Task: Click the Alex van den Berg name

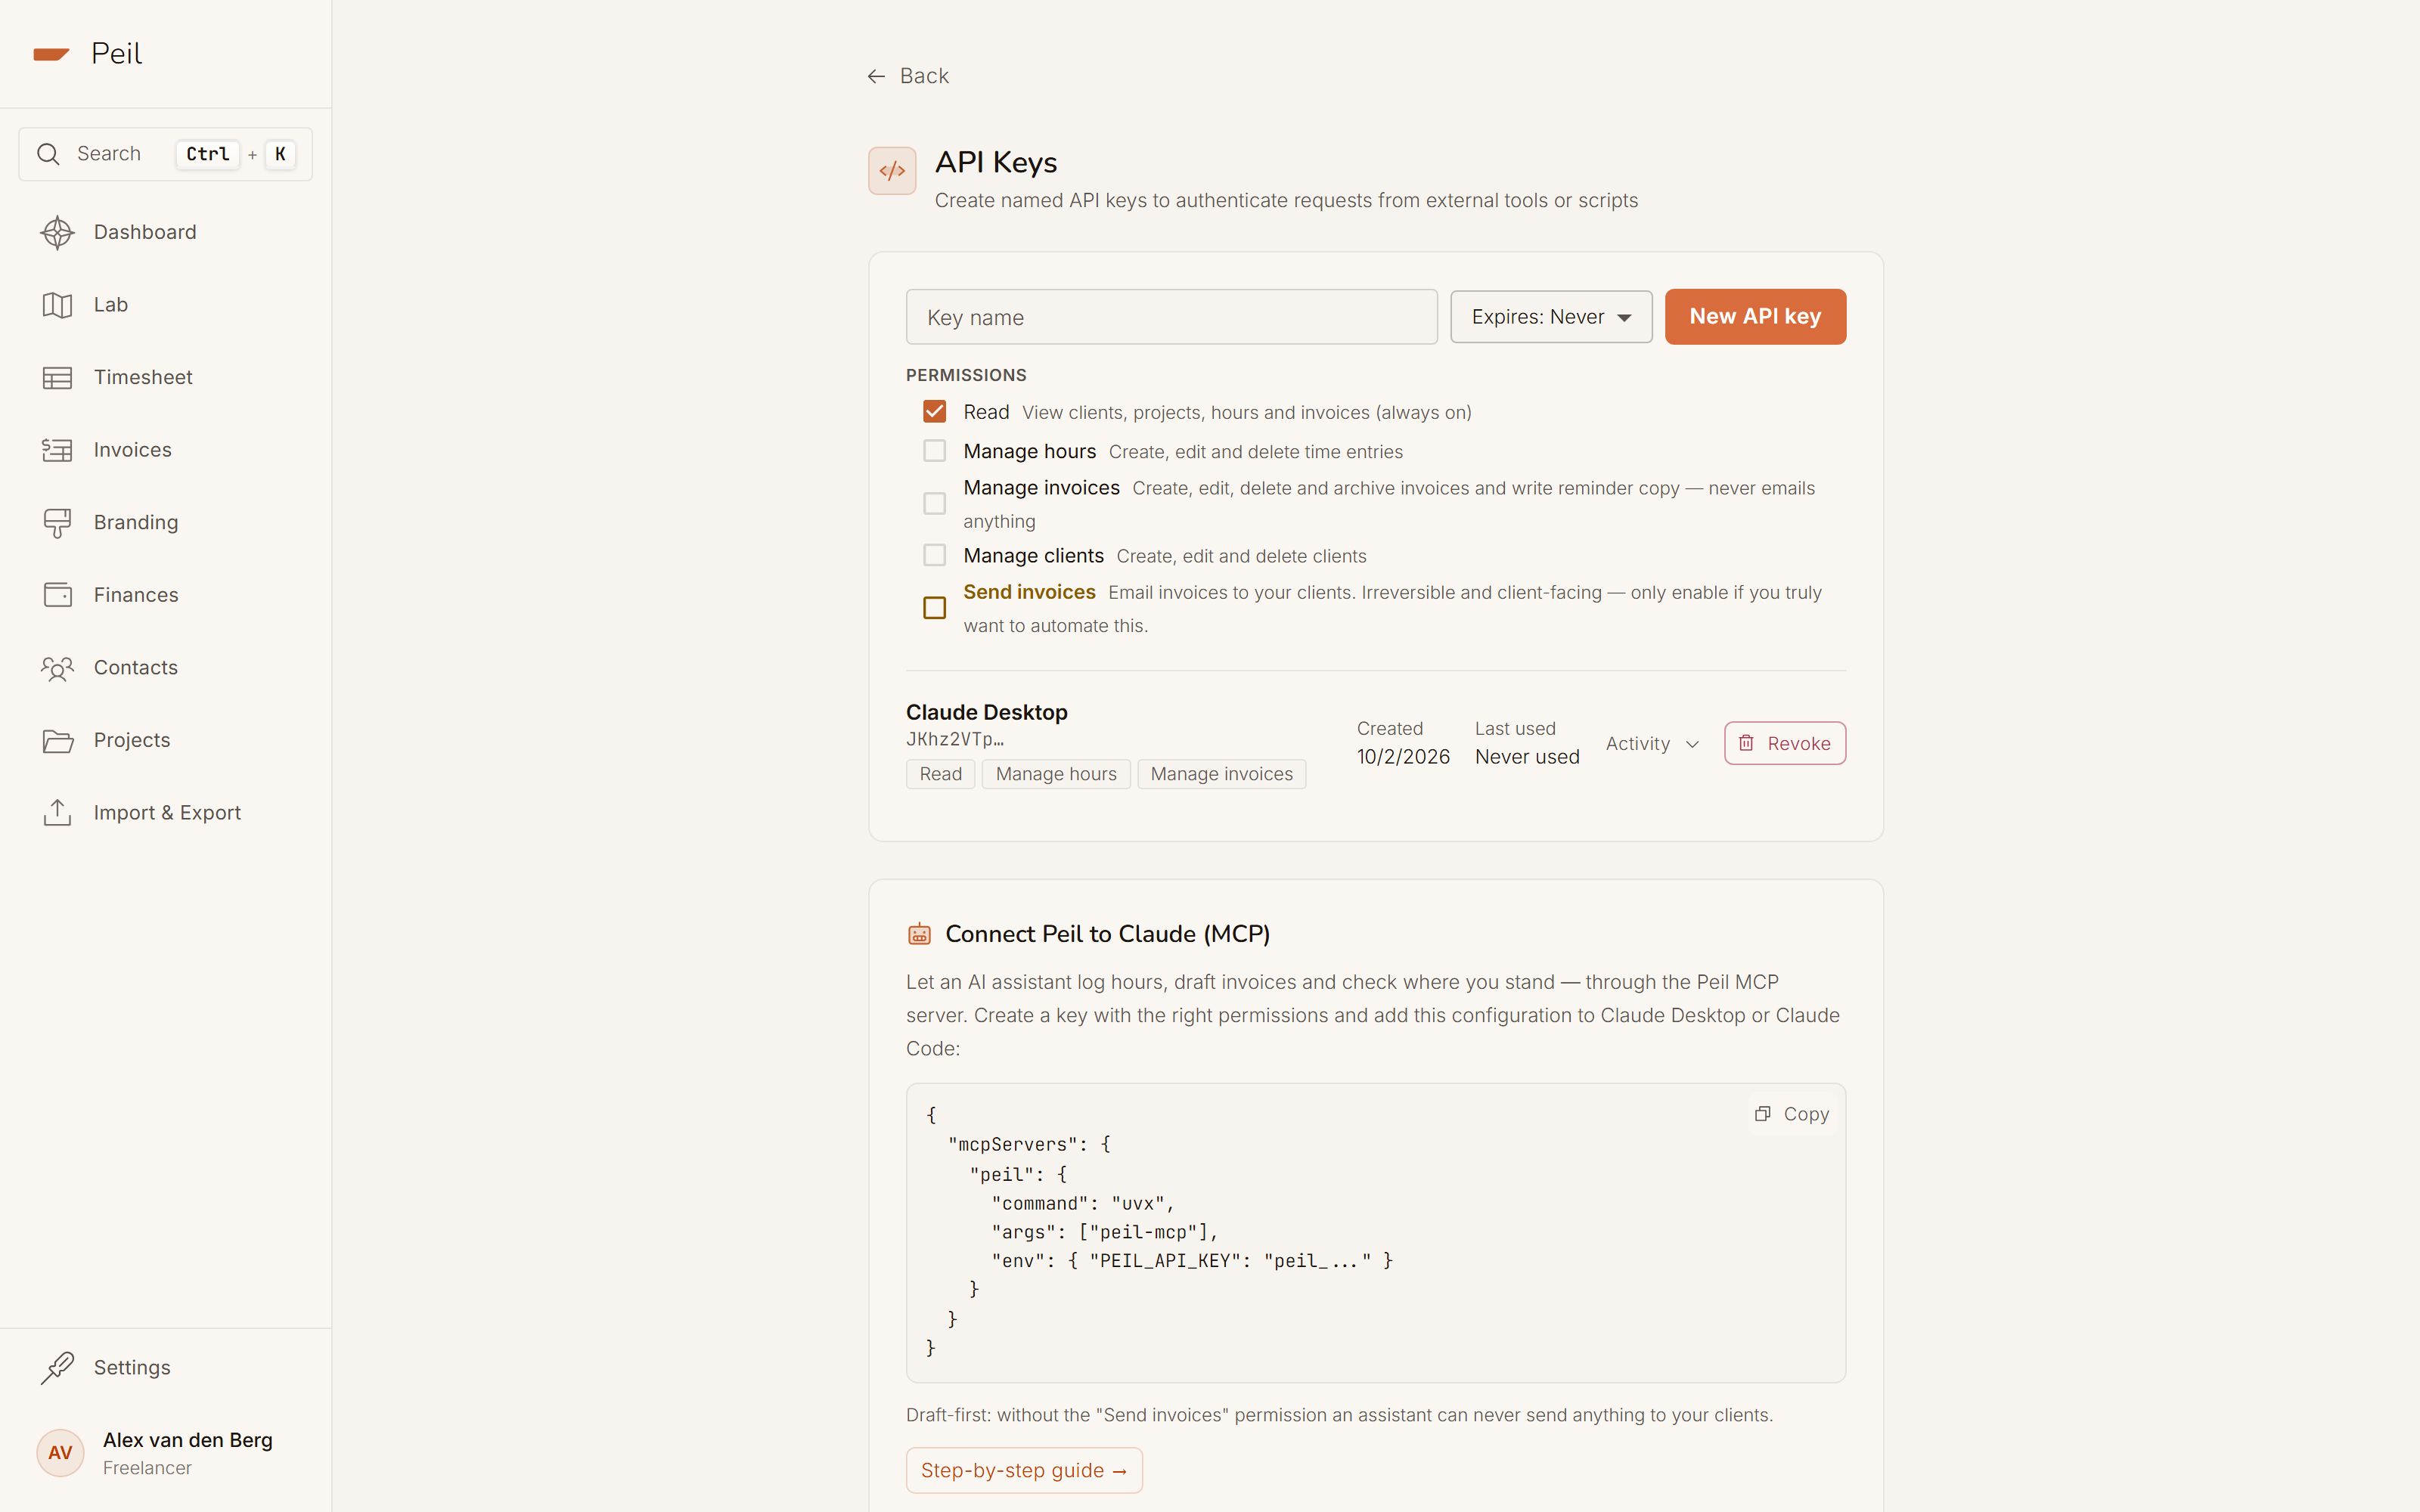Action: pos(188,1440)
